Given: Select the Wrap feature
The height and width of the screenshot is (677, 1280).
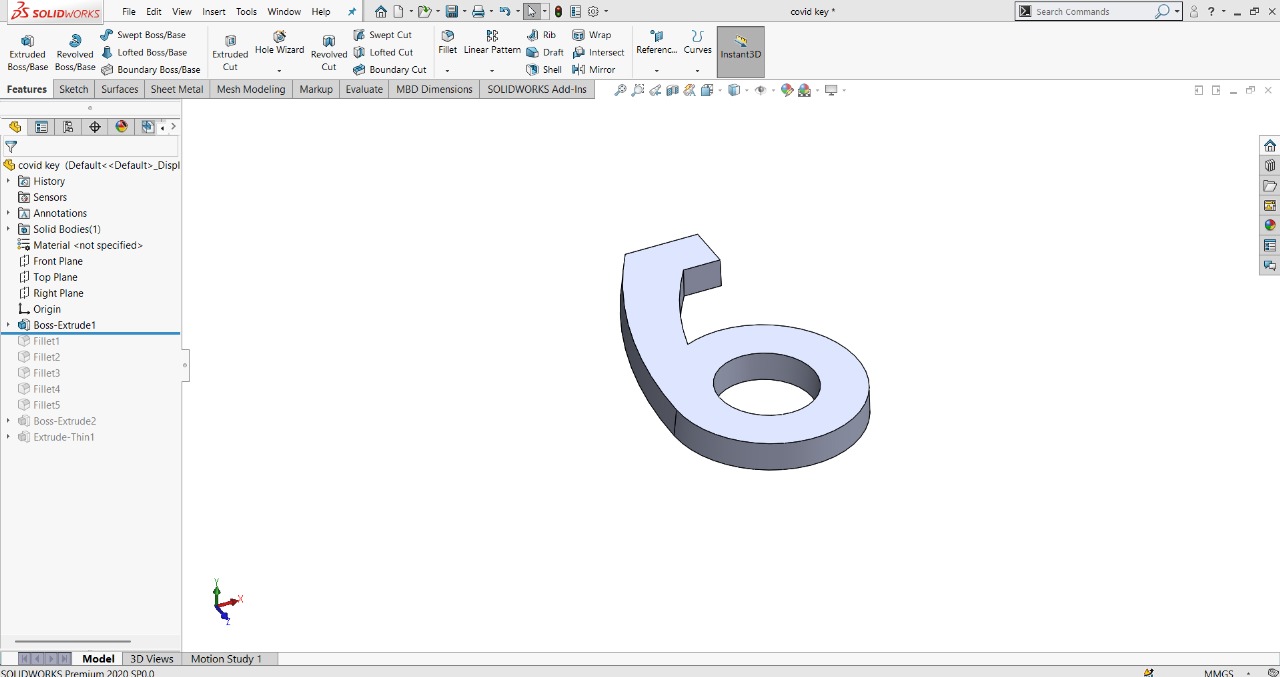Looking at the screenshot, I should 591,35.
